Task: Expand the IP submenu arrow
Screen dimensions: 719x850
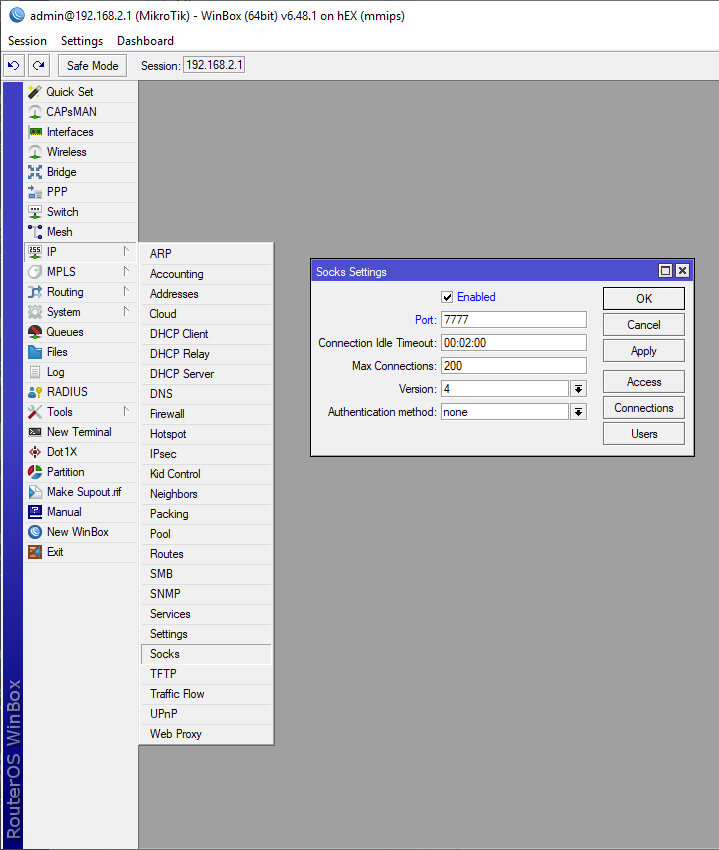Action: (126, 251)
